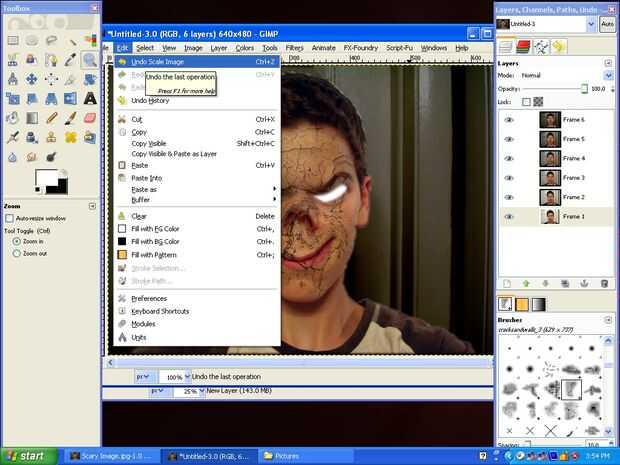Select the Rotate tool
Screen dimensions: 620x465
pyautogui.click(x=90, y=79)
